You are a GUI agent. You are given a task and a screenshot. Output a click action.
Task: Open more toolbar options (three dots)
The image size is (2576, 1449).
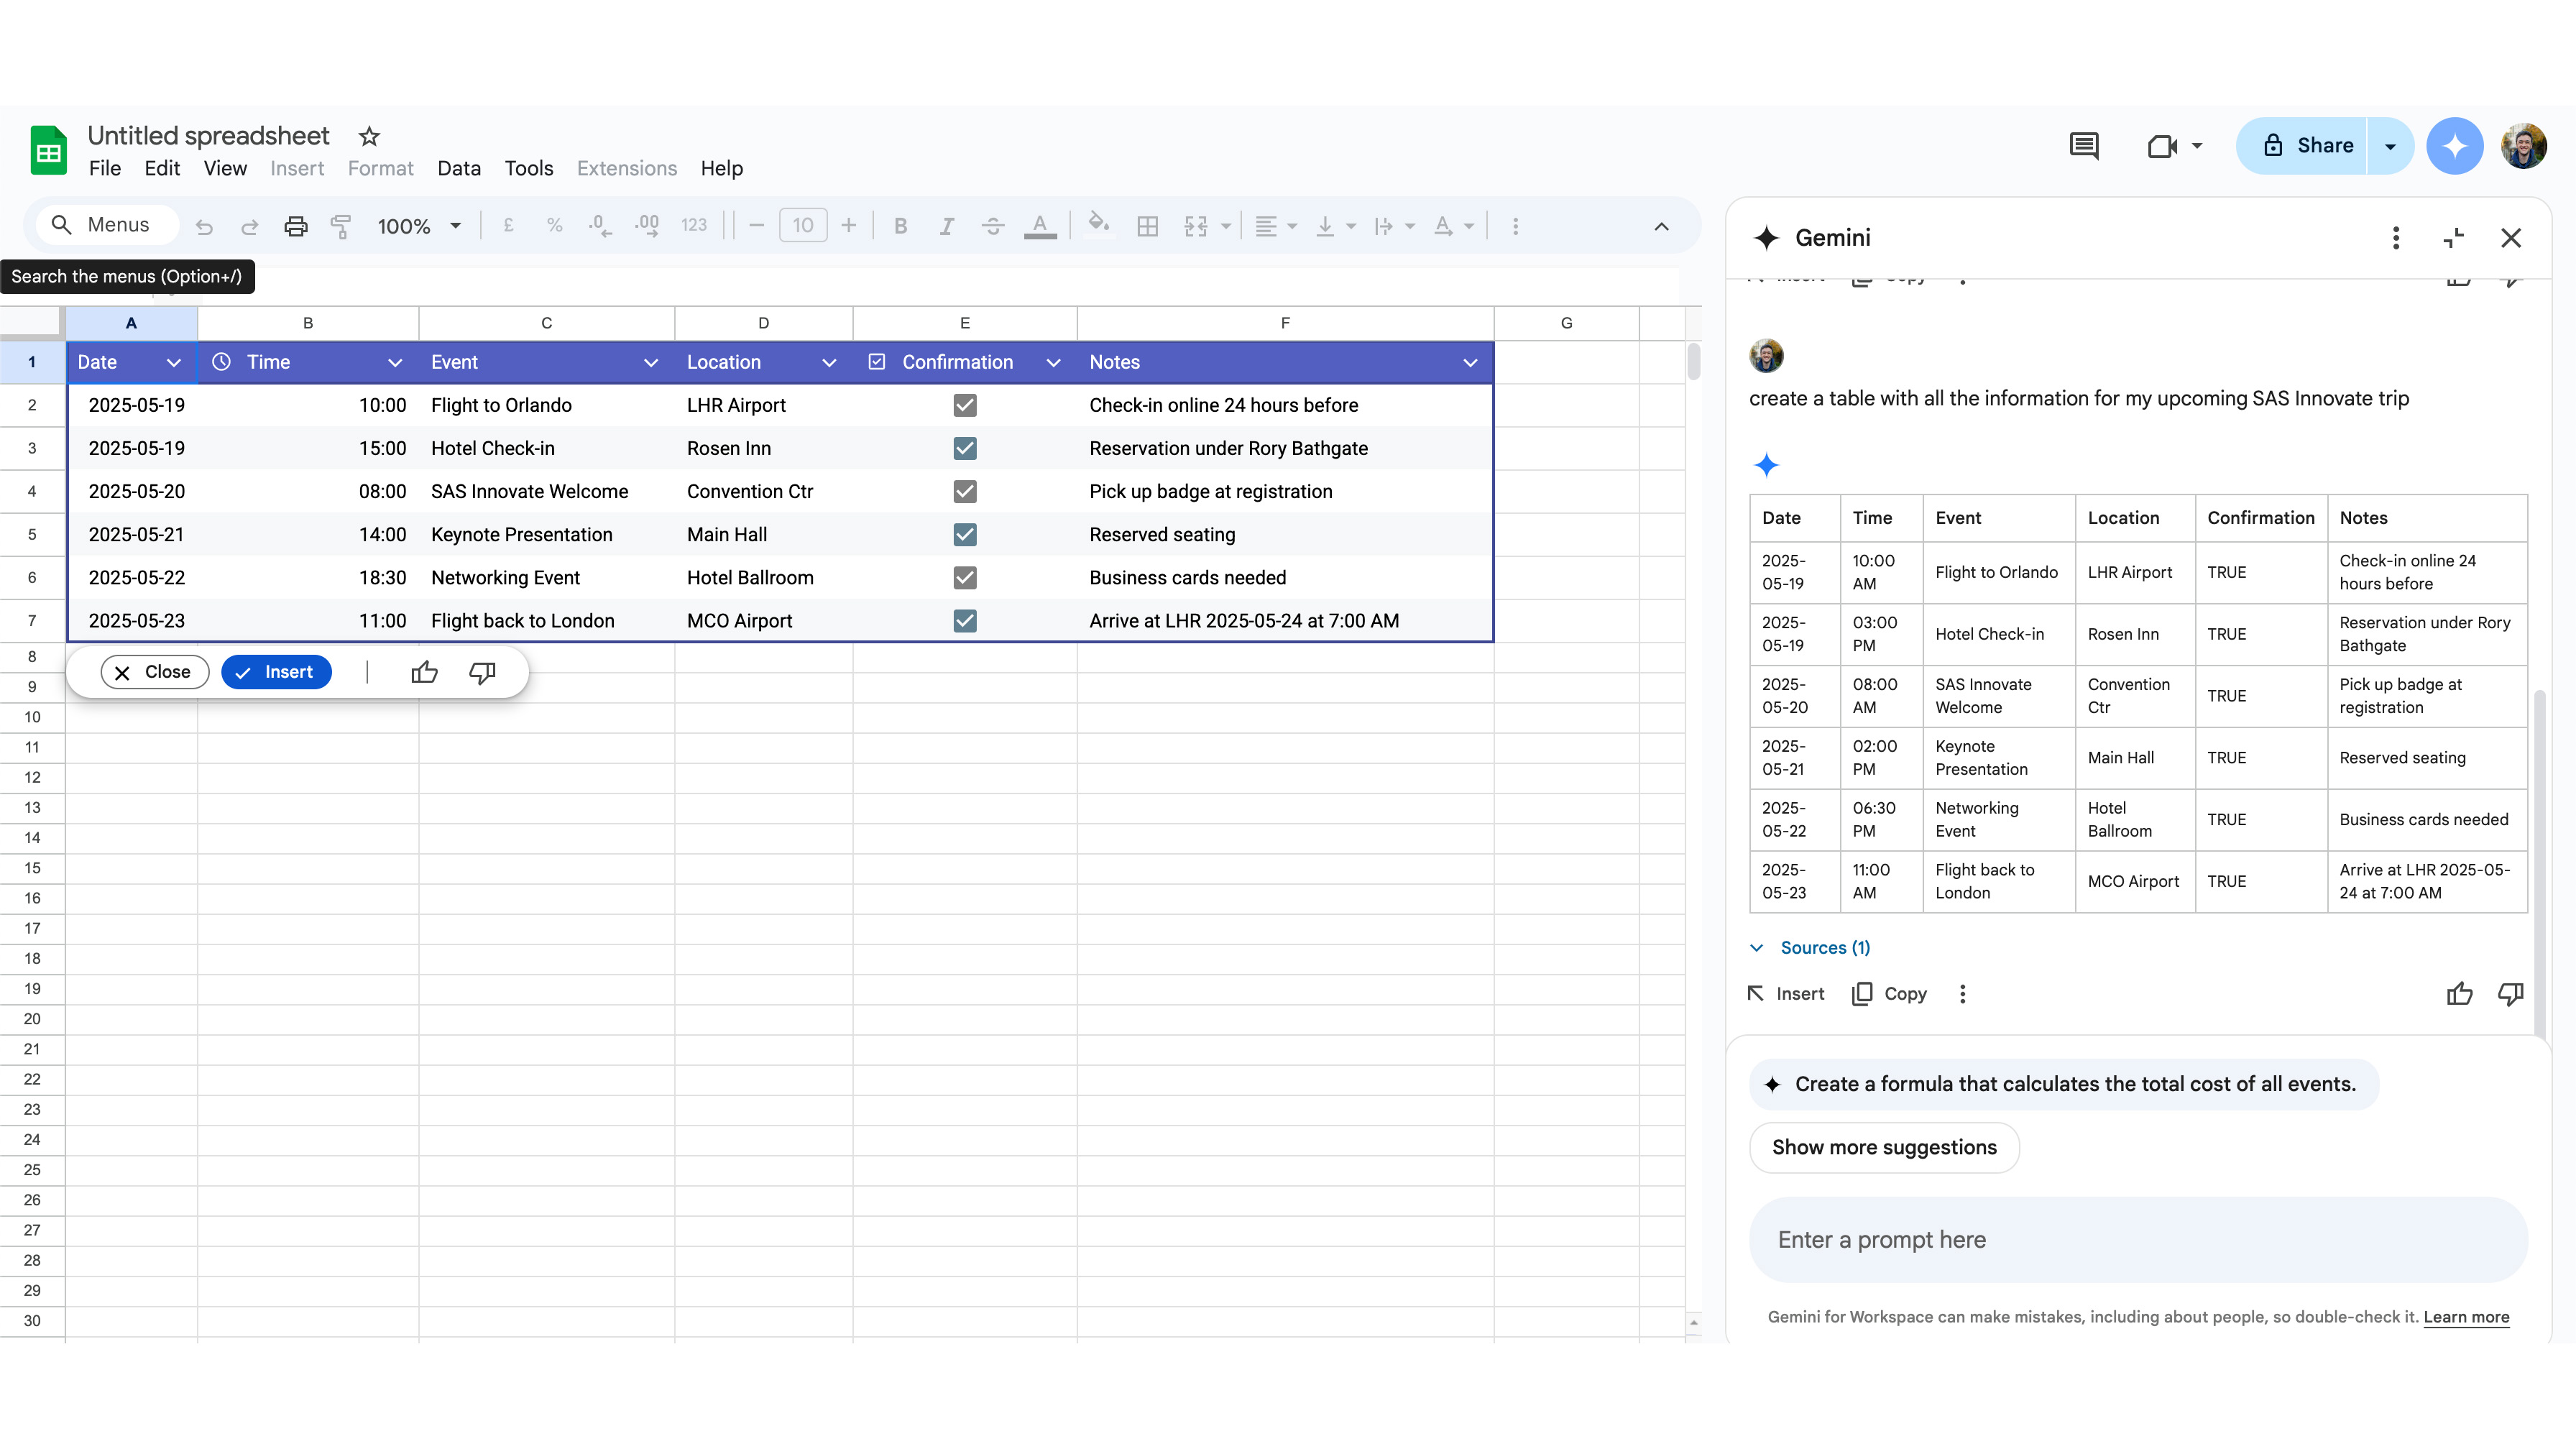(x=1516, y=226)
